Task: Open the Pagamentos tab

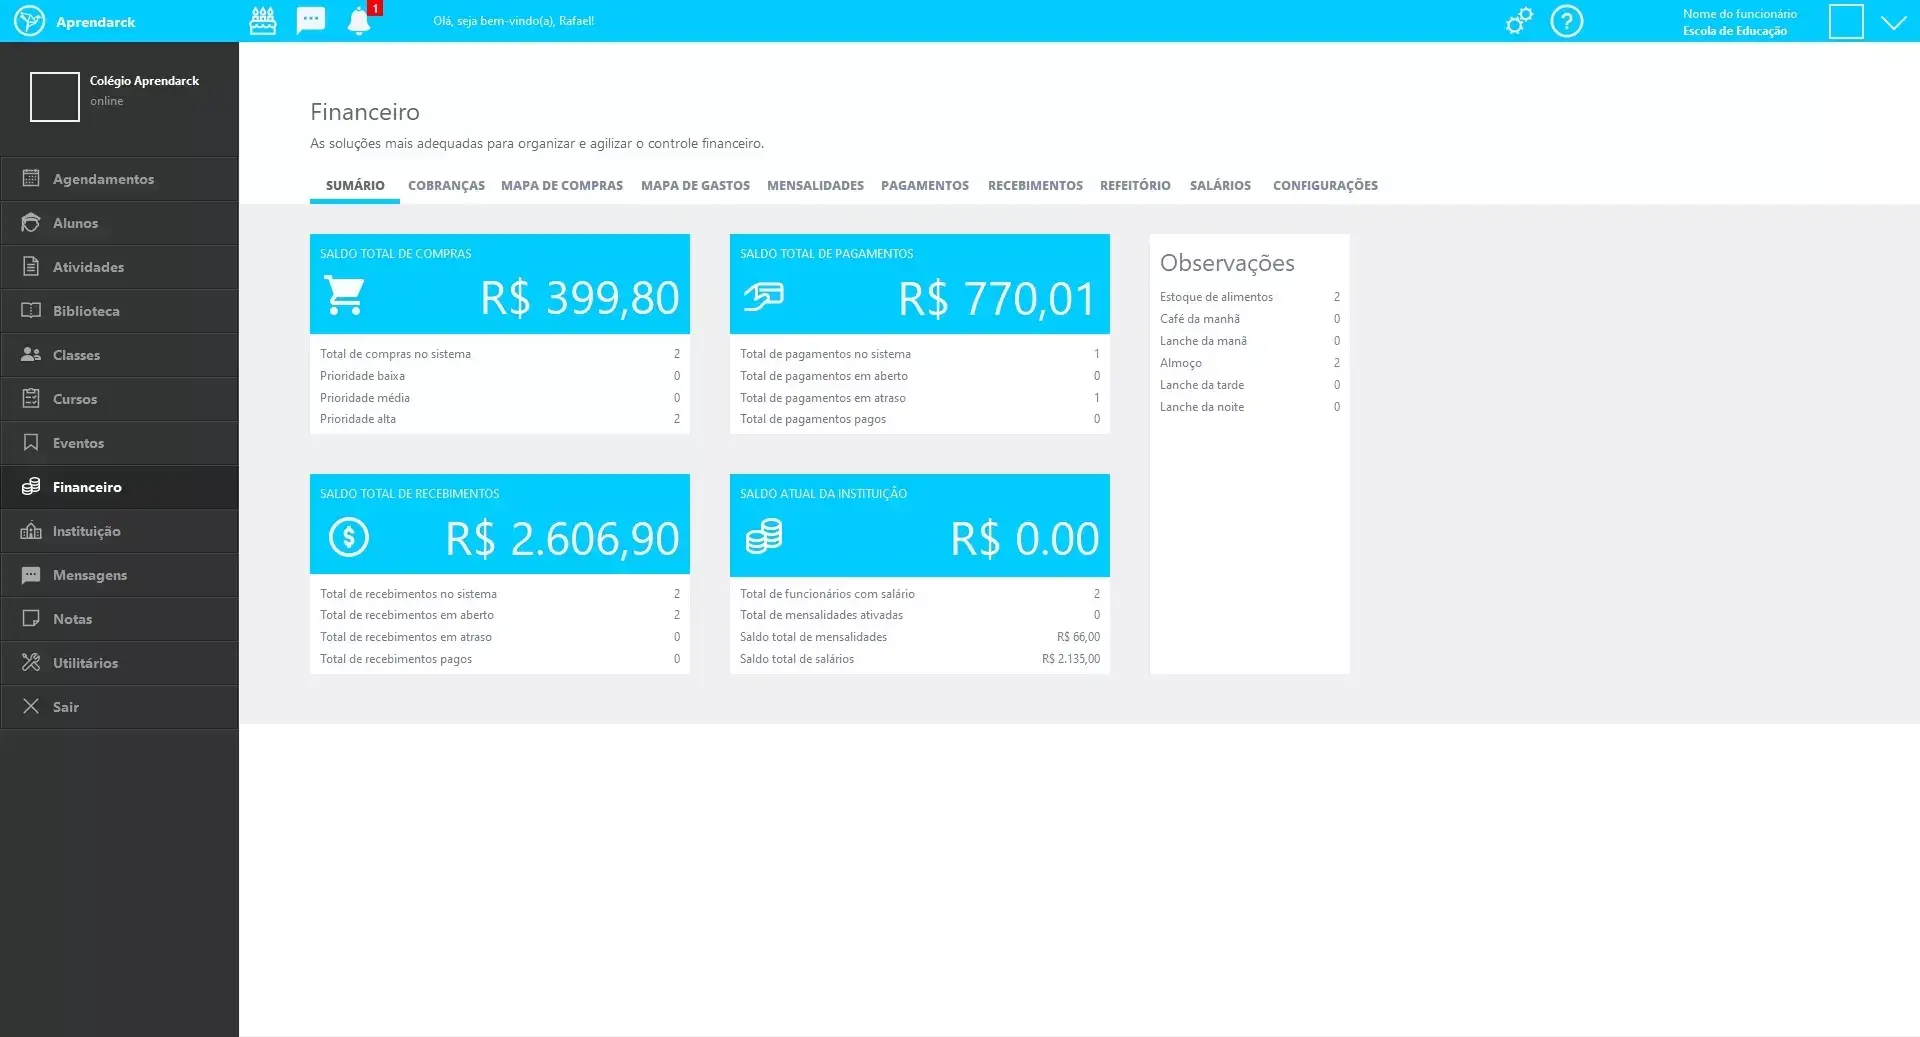Action: pos(925,185)
